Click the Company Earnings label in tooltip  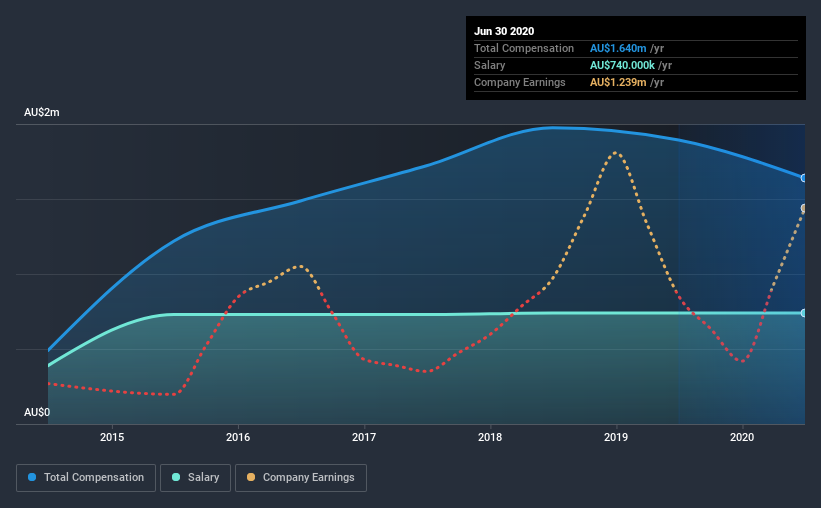pos(519,82)
